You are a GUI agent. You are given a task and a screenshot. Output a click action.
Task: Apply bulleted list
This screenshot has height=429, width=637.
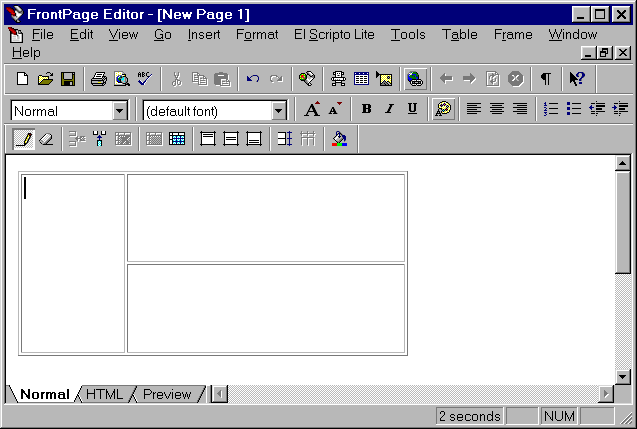(574, 109)
